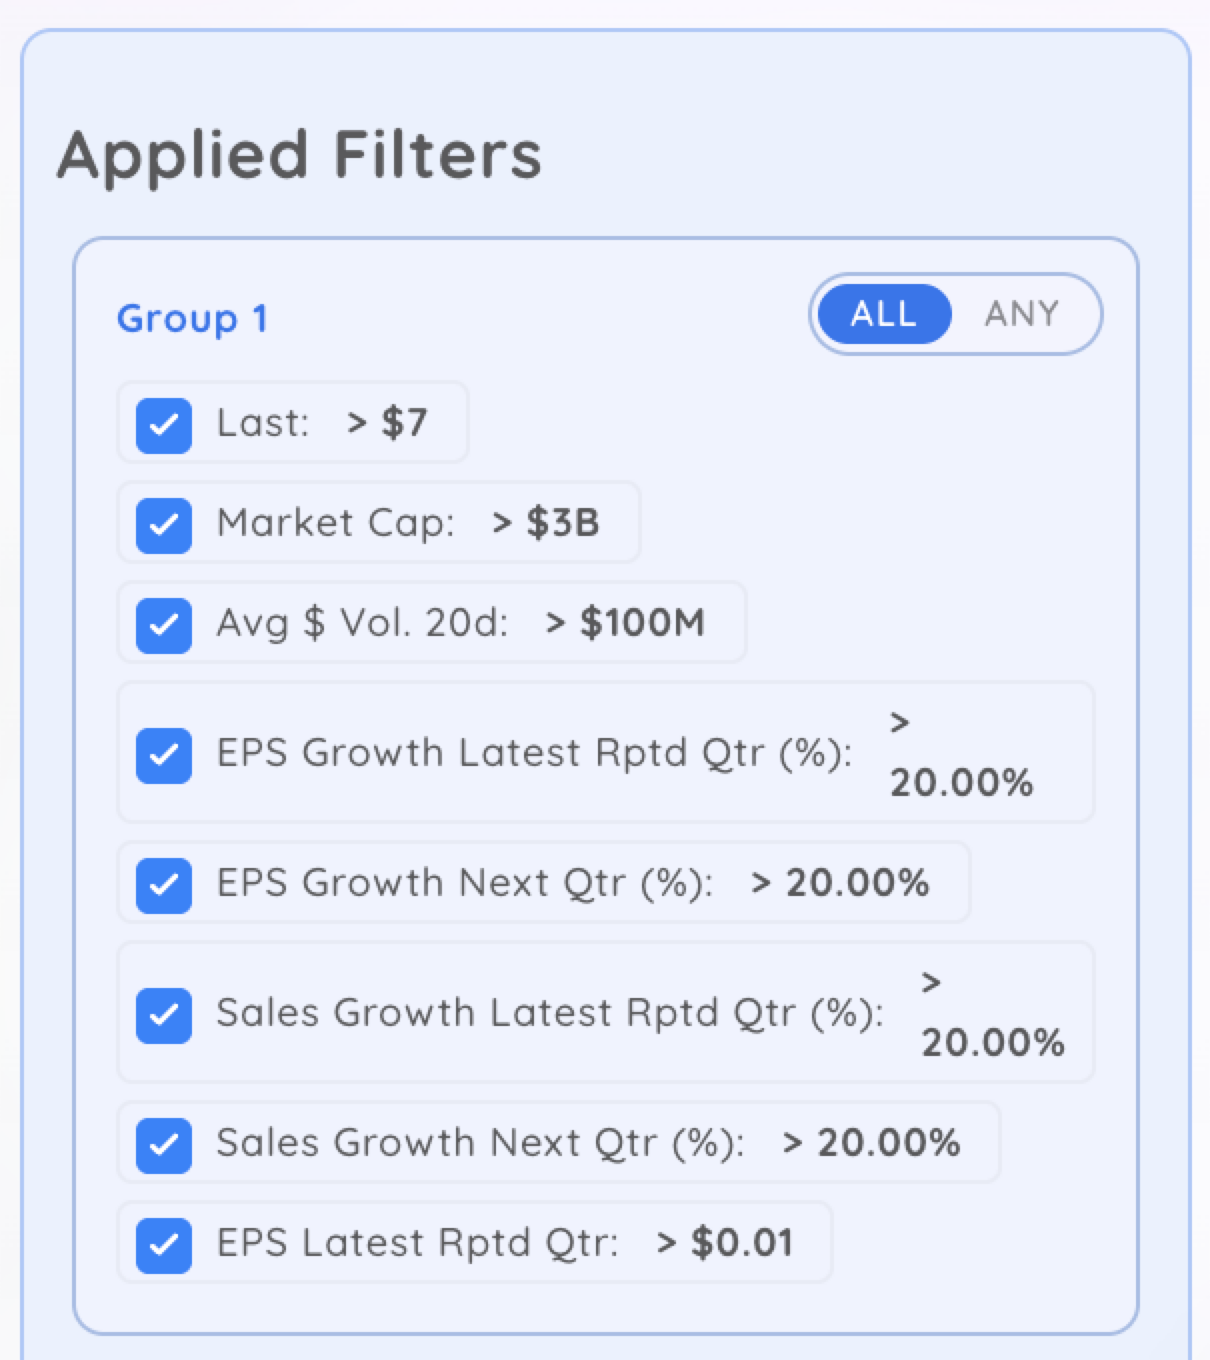The image size is (1210, 1360).
Task: Edit EPS Latest Rptd Qtr $0.01 value
Action: click(x=726, y=1243)
